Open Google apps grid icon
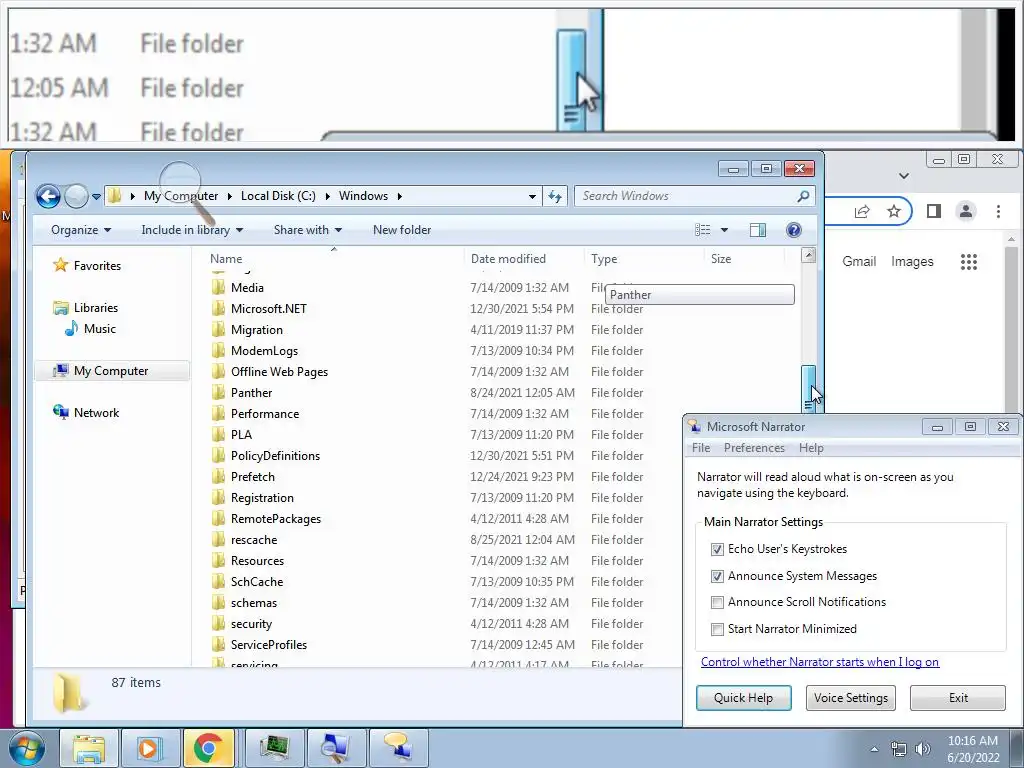 [x=968, y=262]
